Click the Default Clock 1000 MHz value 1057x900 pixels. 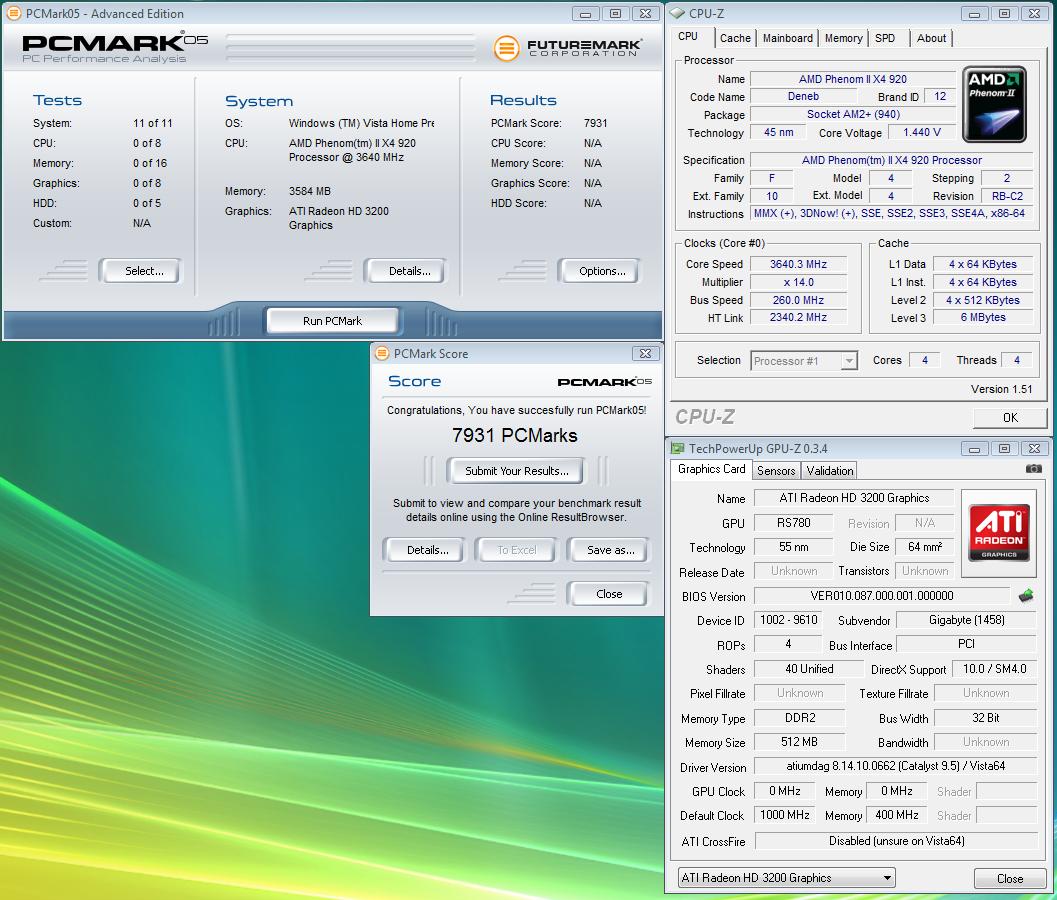coord(785,816)
